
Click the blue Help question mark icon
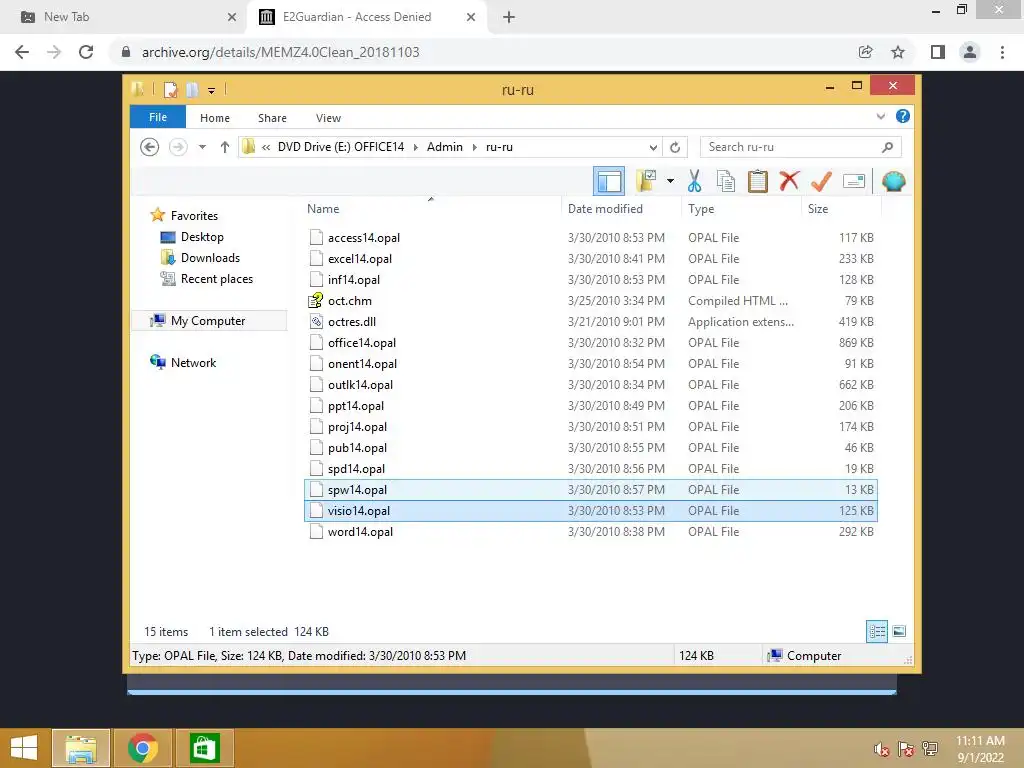[x=903, y=116]
